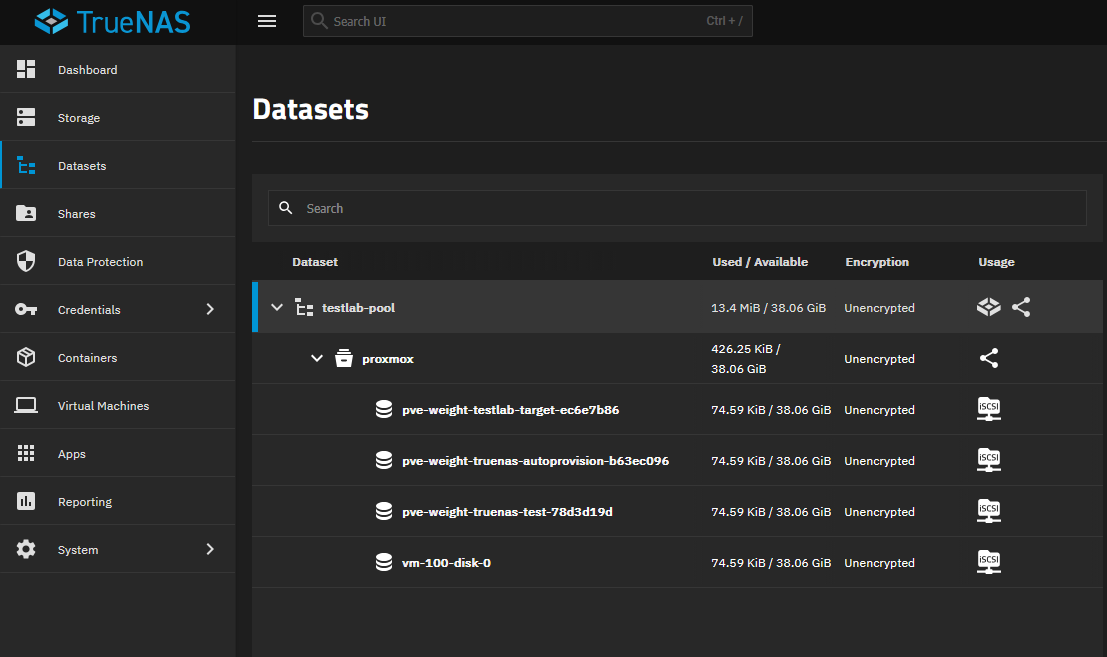Expand the System submenu arrow
This screenshot has height=657, width=1107.
(210, 549)
